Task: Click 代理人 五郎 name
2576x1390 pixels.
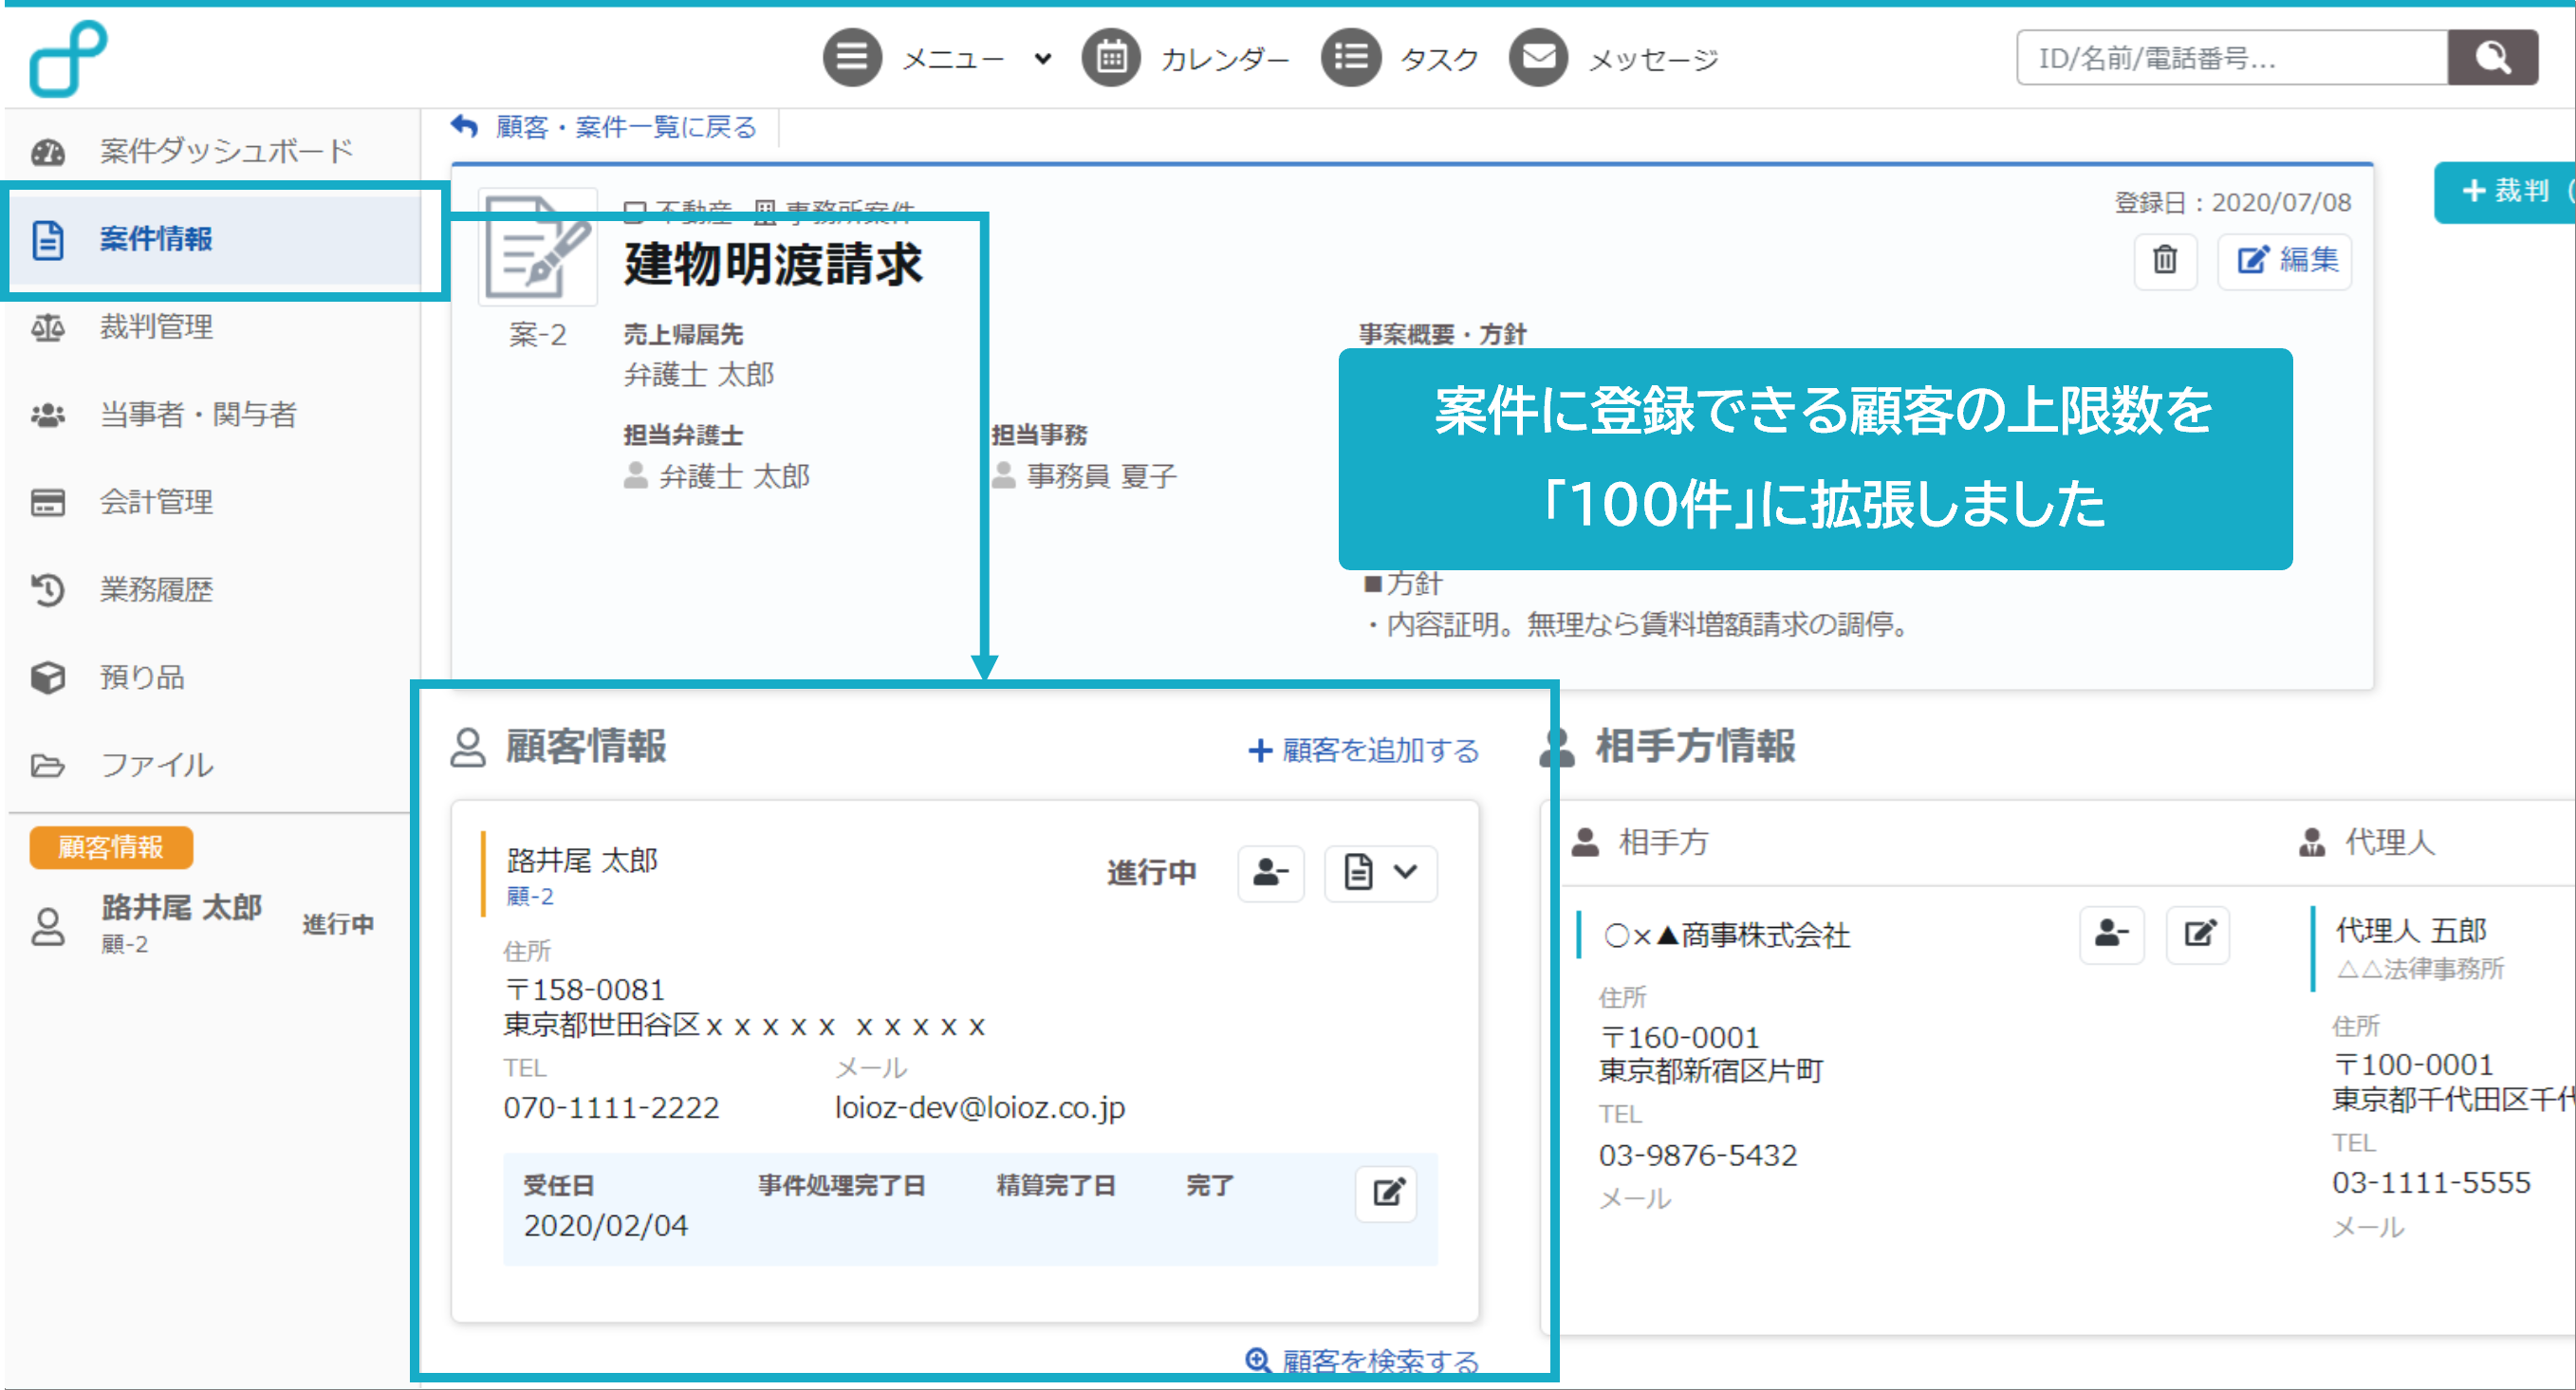Action: pyautogui.click(x=2410, y=930)
